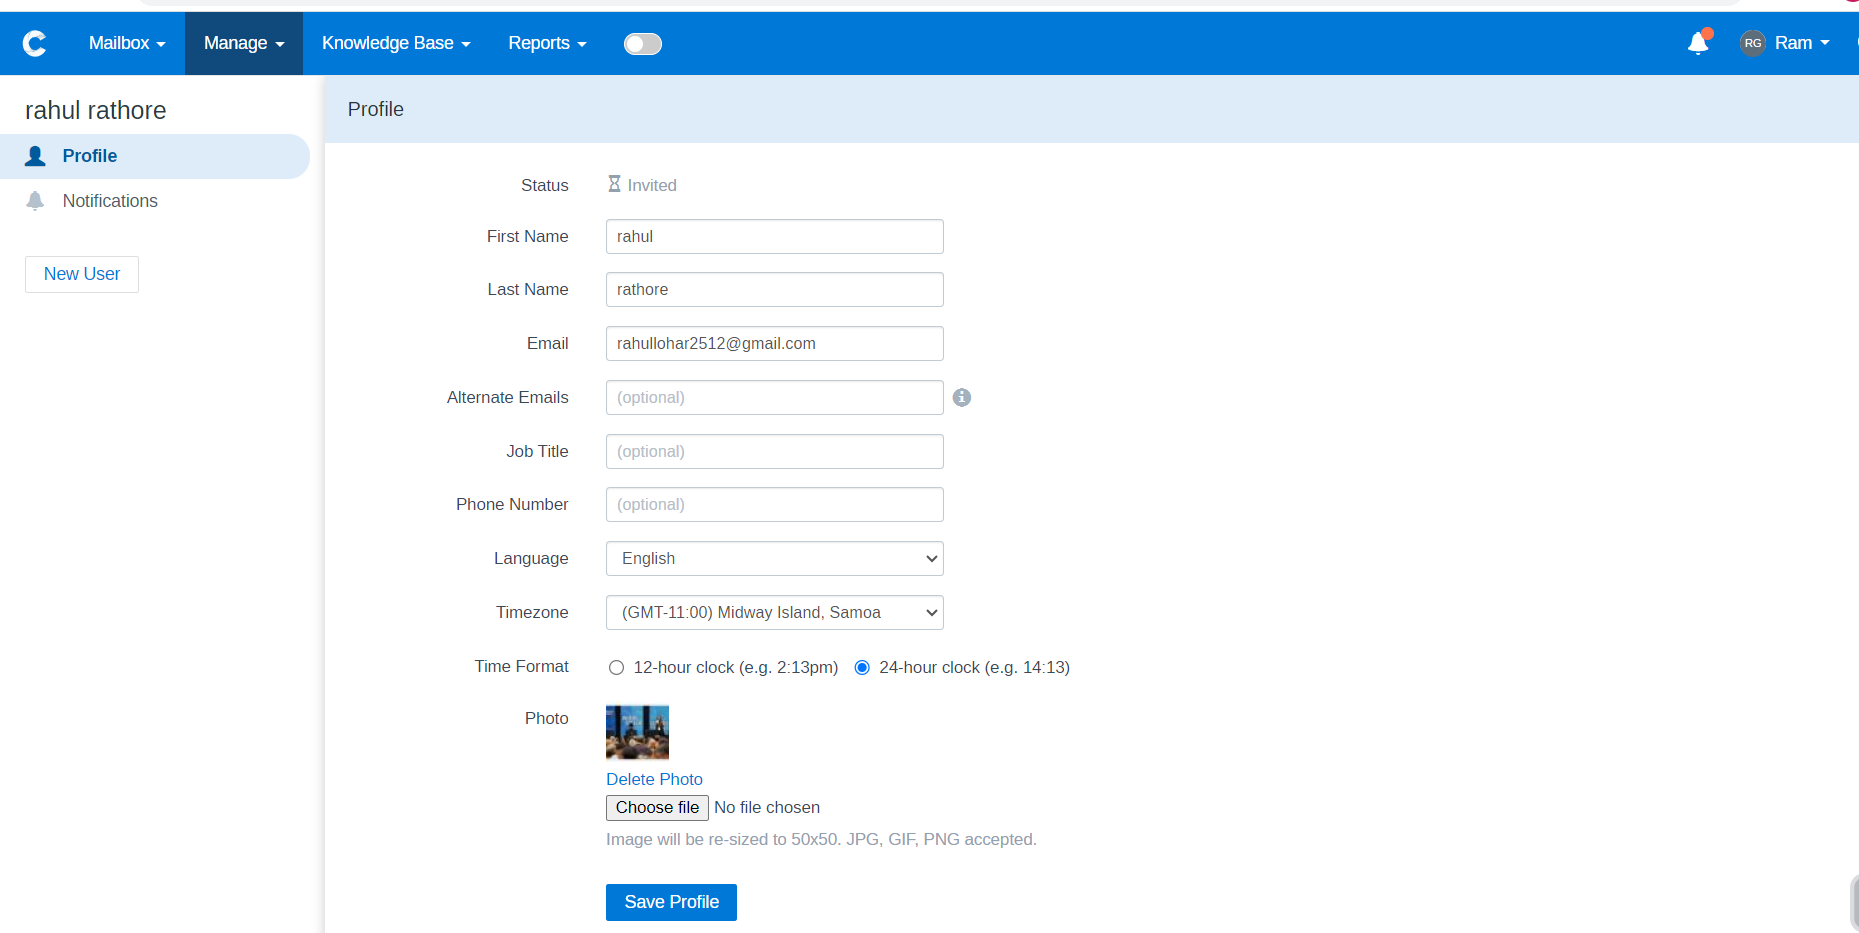Click the Notifications bell icon in sidebar
The image size is (1859, 933).
[x=35, y=200]
